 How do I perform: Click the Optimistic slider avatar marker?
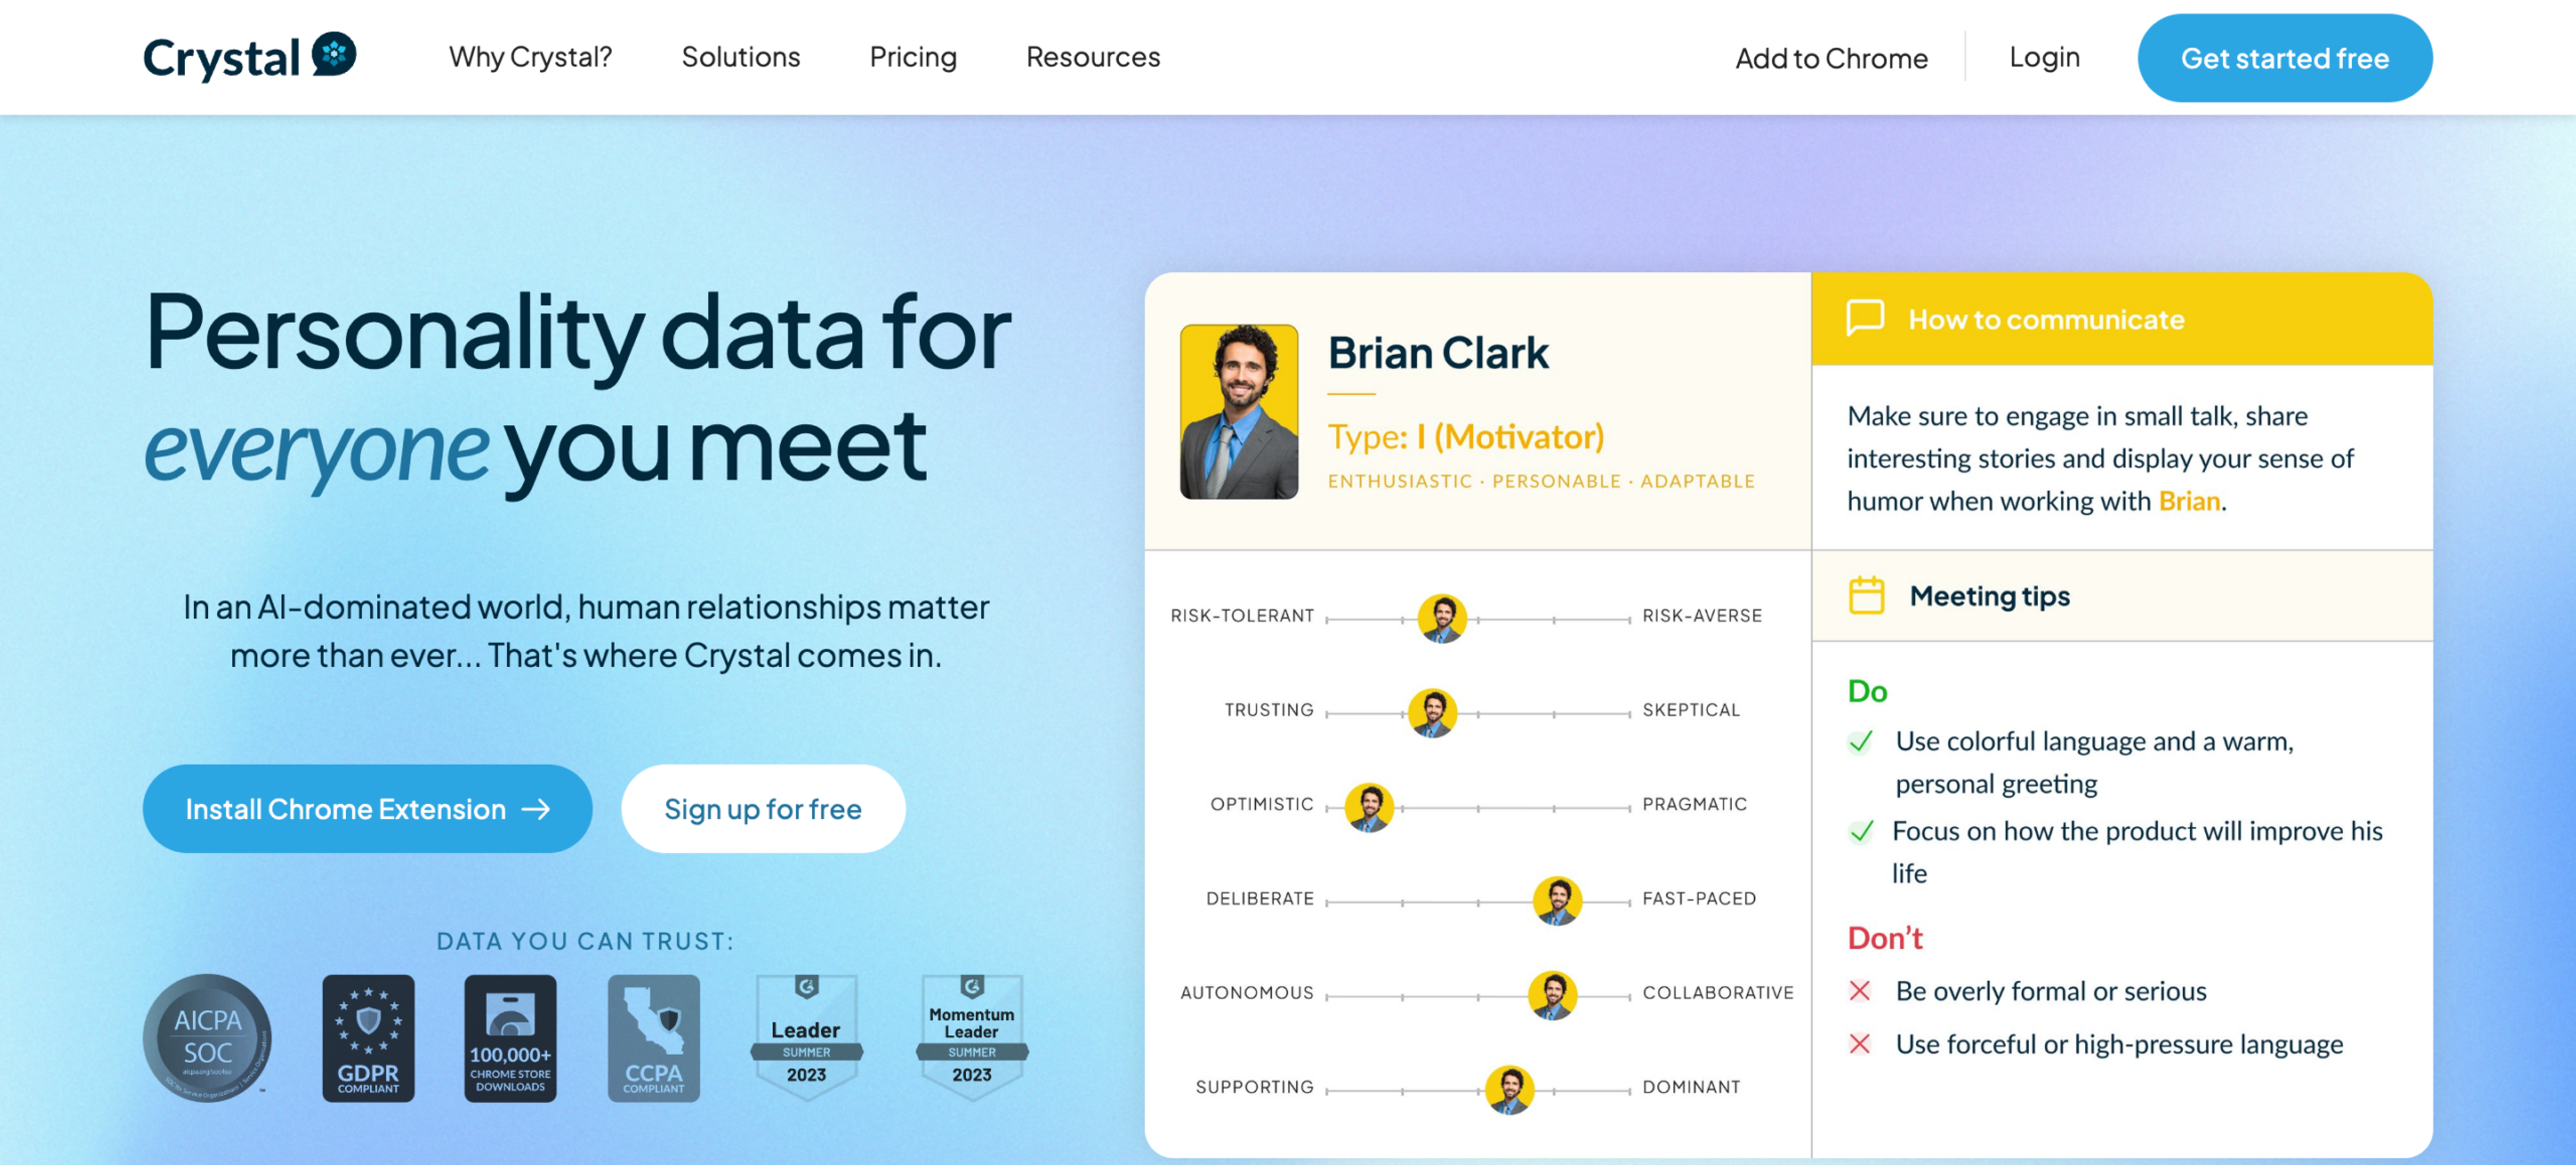pos(1369,807)
